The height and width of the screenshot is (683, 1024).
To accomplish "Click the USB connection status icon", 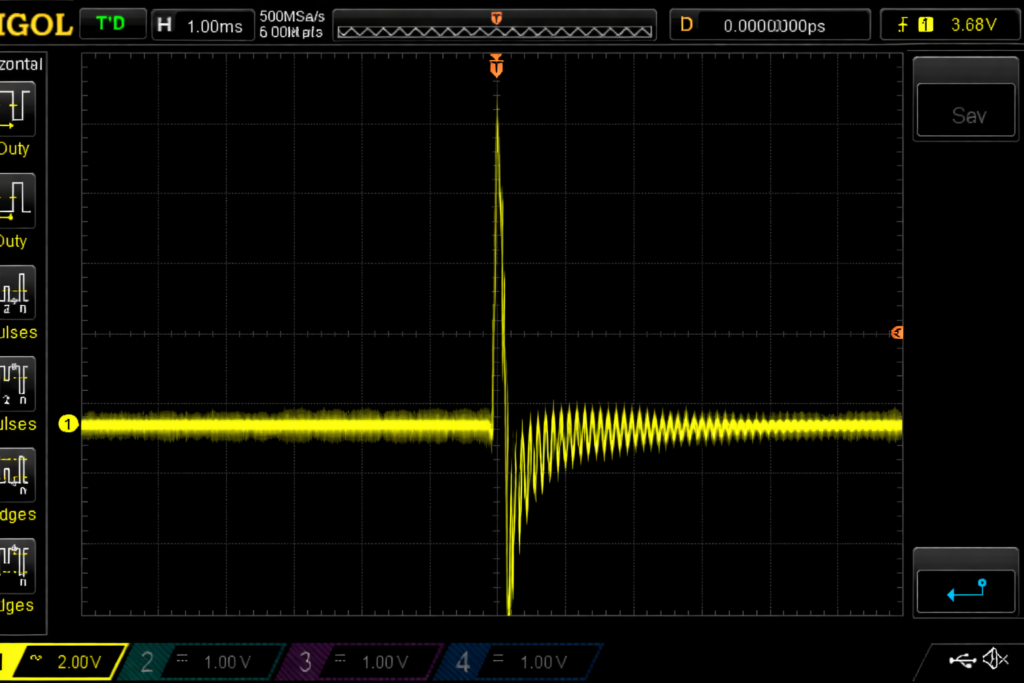I will click(963, 659).
